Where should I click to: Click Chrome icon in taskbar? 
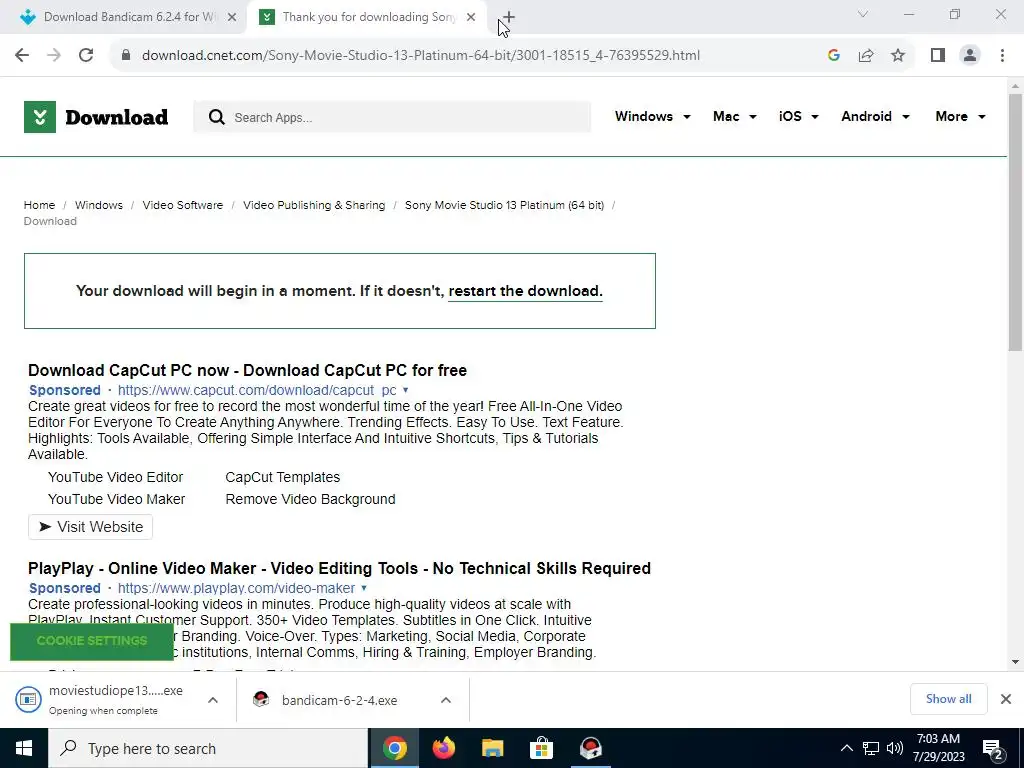[395, 748]
